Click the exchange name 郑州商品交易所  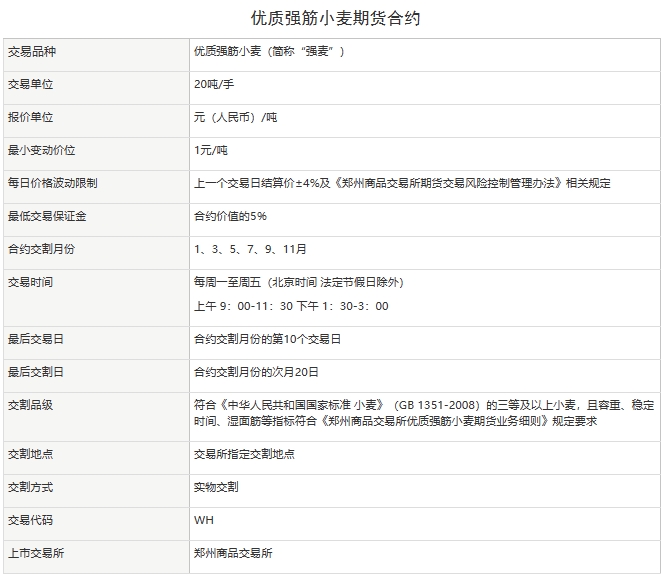coord(233,553)
